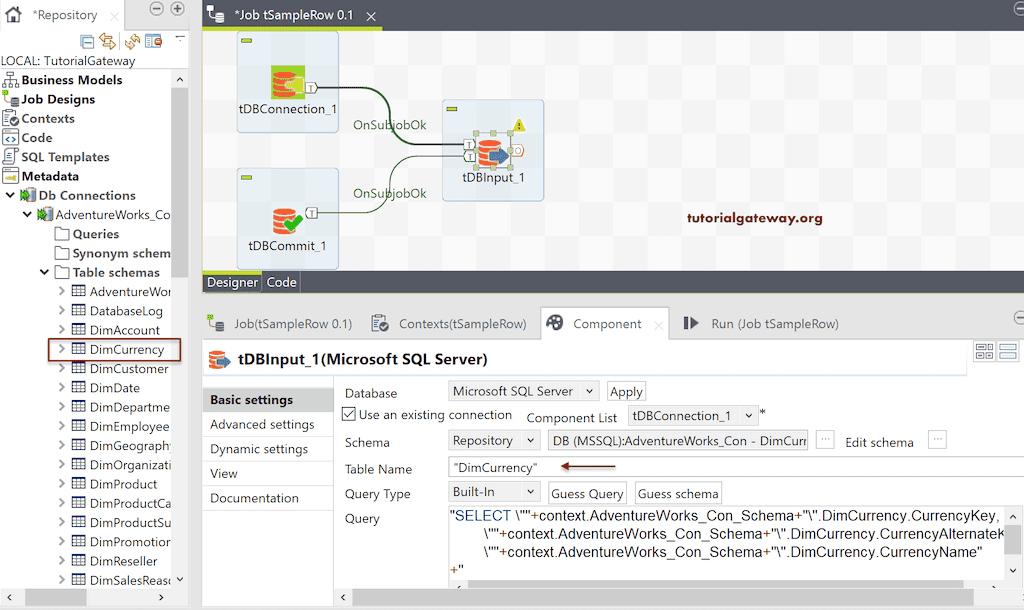
Task: Click the Apply button
Action: click(x=626, y=392)
